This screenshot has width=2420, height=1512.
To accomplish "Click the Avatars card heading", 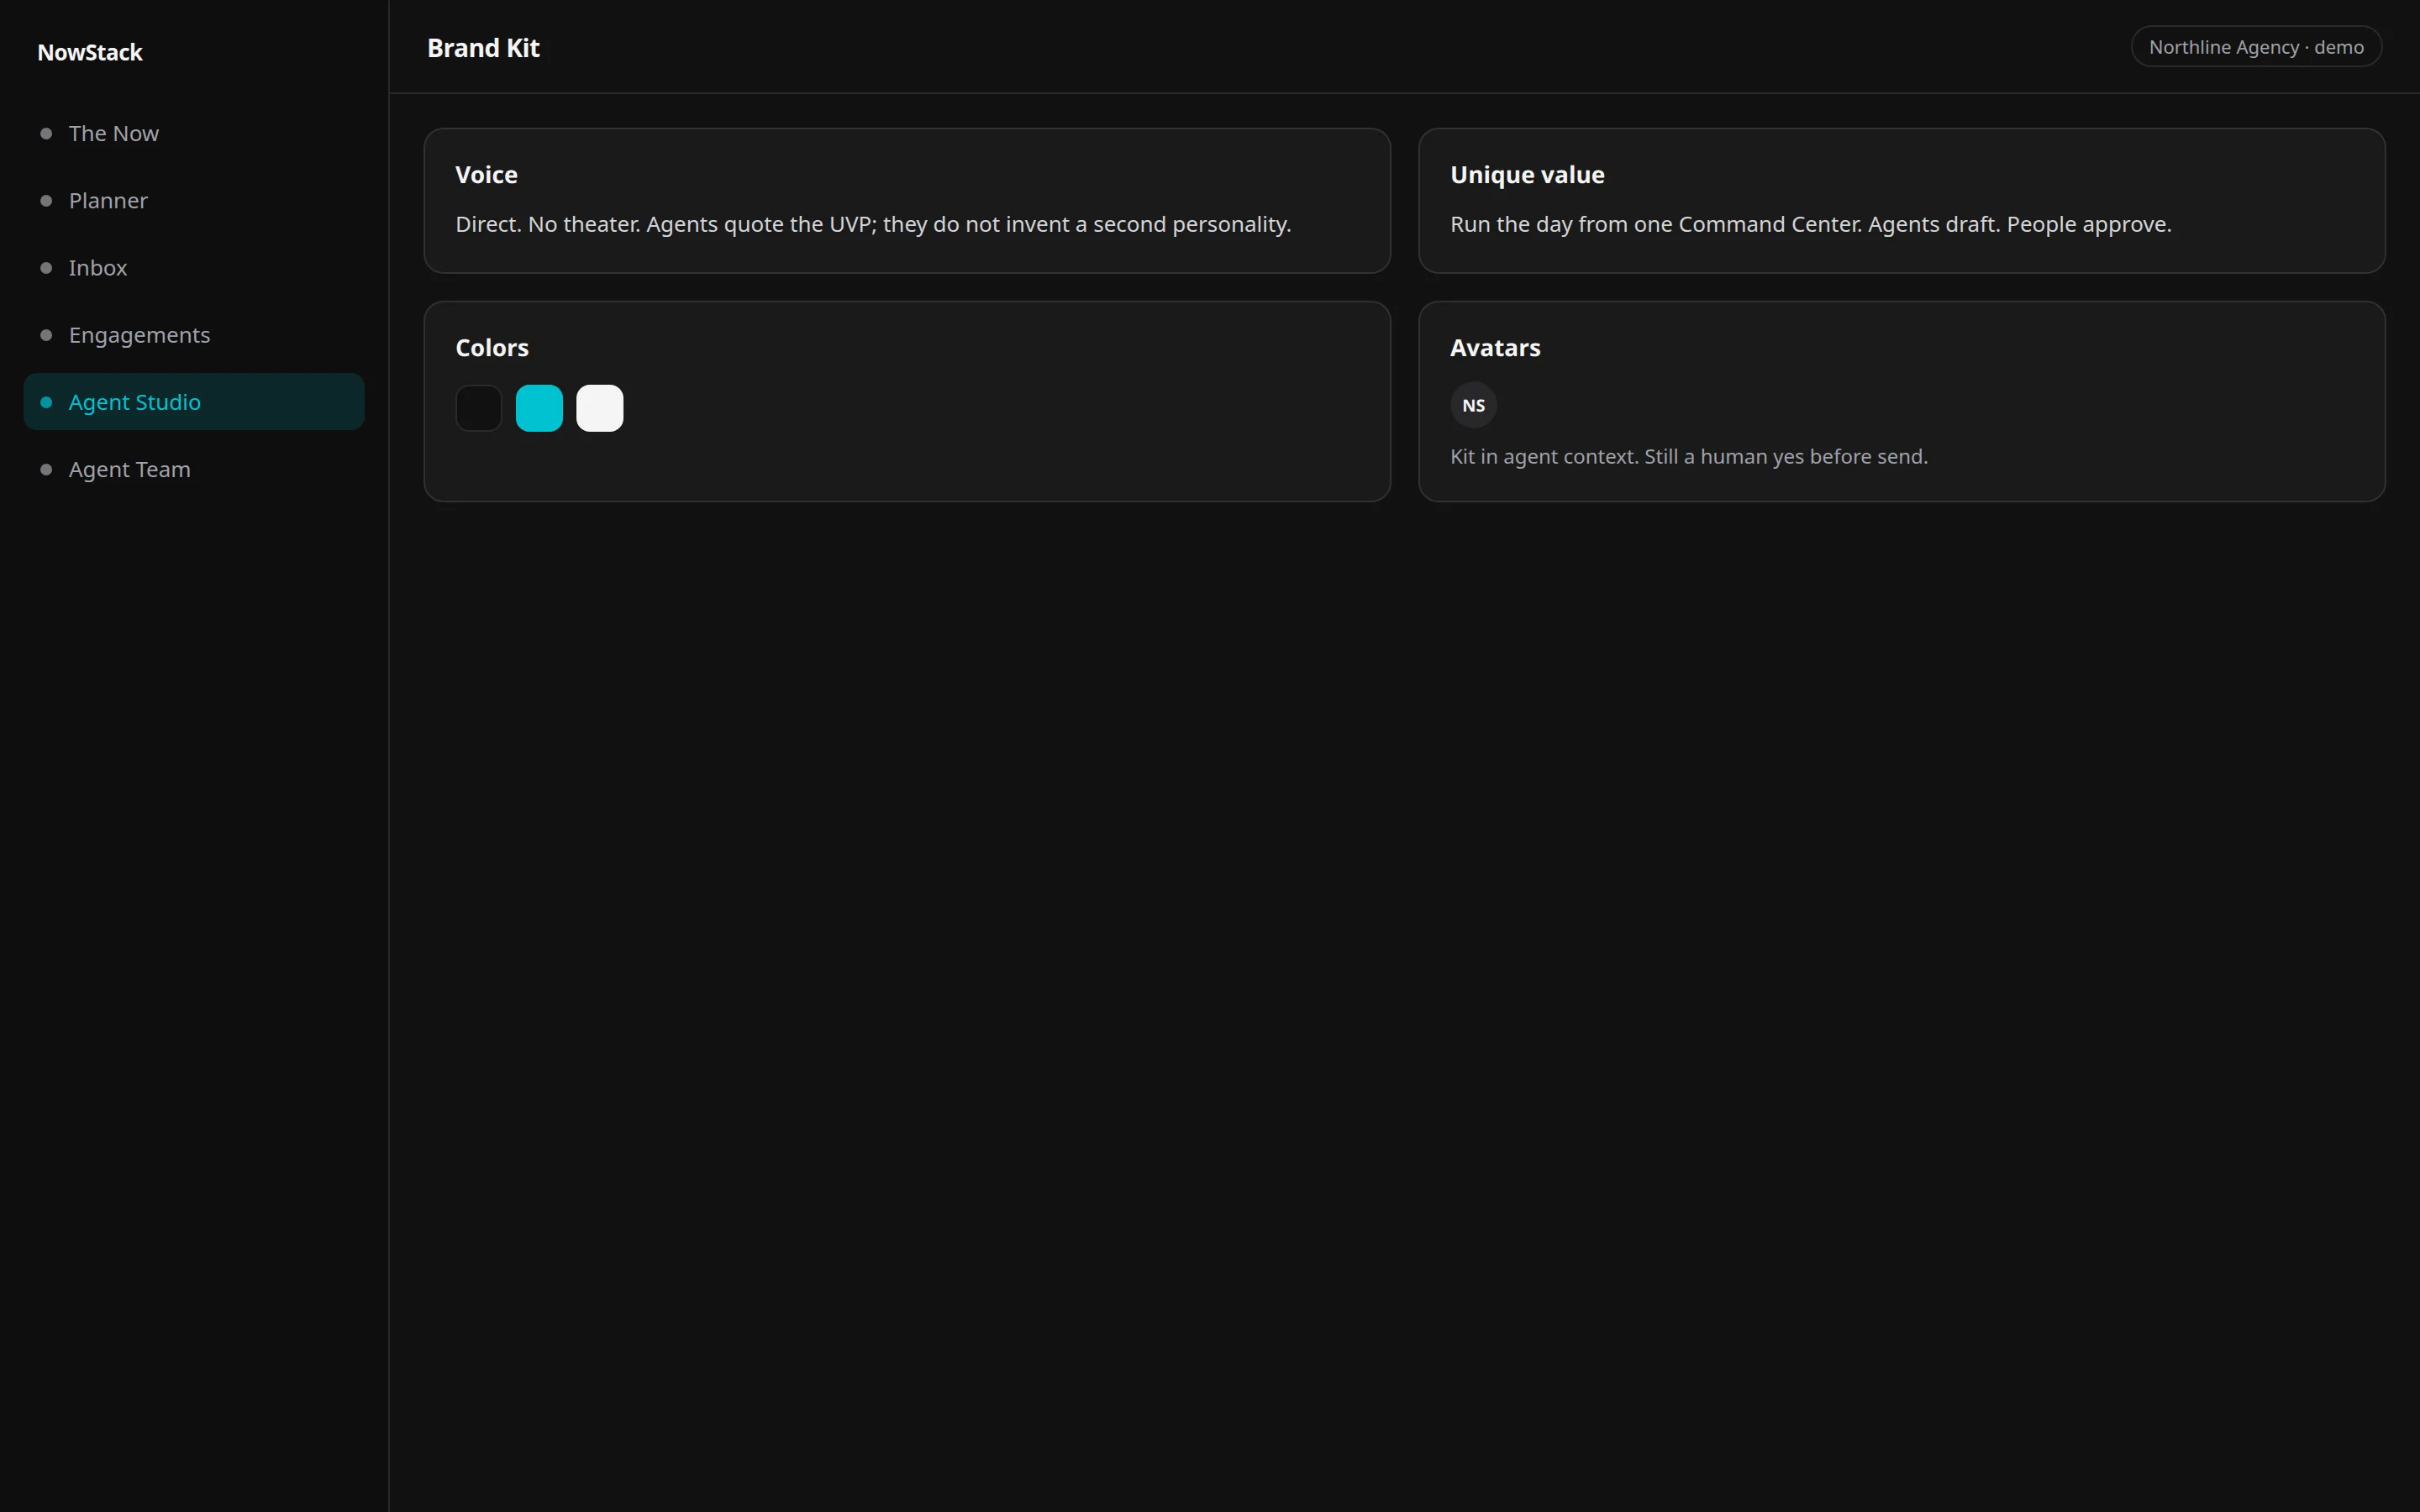I will tap(1495, 348).
